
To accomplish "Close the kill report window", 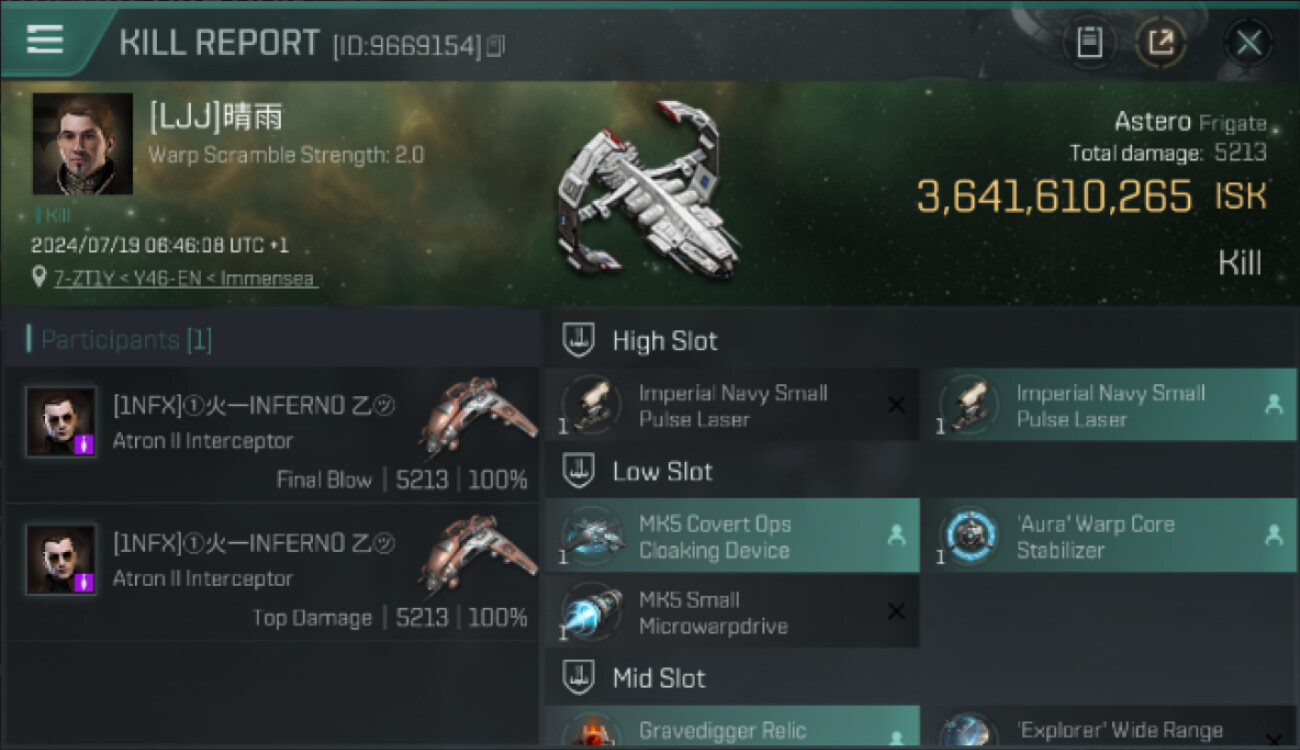I will click(x=1248, y=43).
